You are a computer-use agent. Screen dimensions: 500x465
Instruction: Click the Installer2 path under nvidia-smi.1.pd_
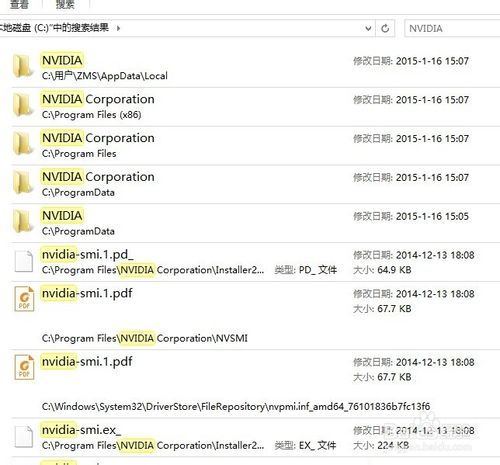click(153, 270)
